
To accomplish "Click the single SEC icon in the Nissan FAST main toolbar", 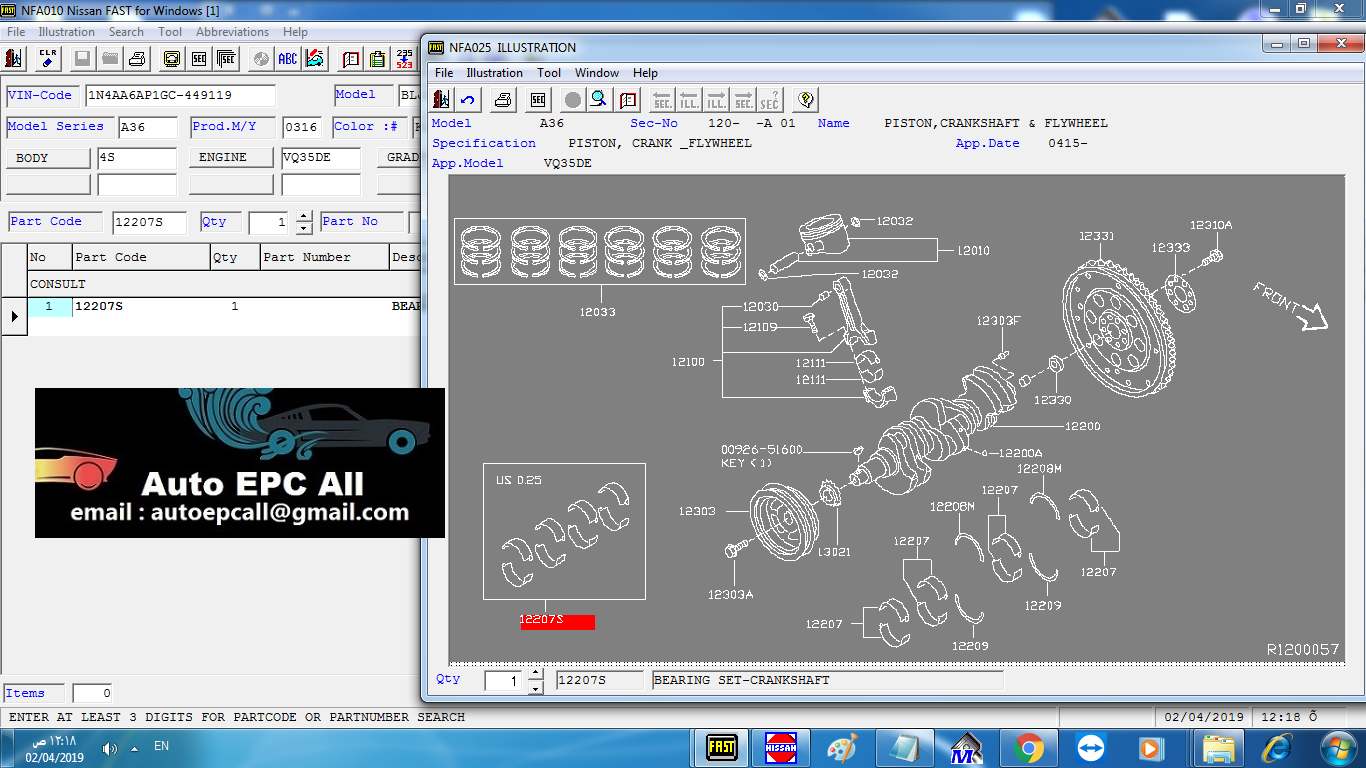I will click(199, 59).
